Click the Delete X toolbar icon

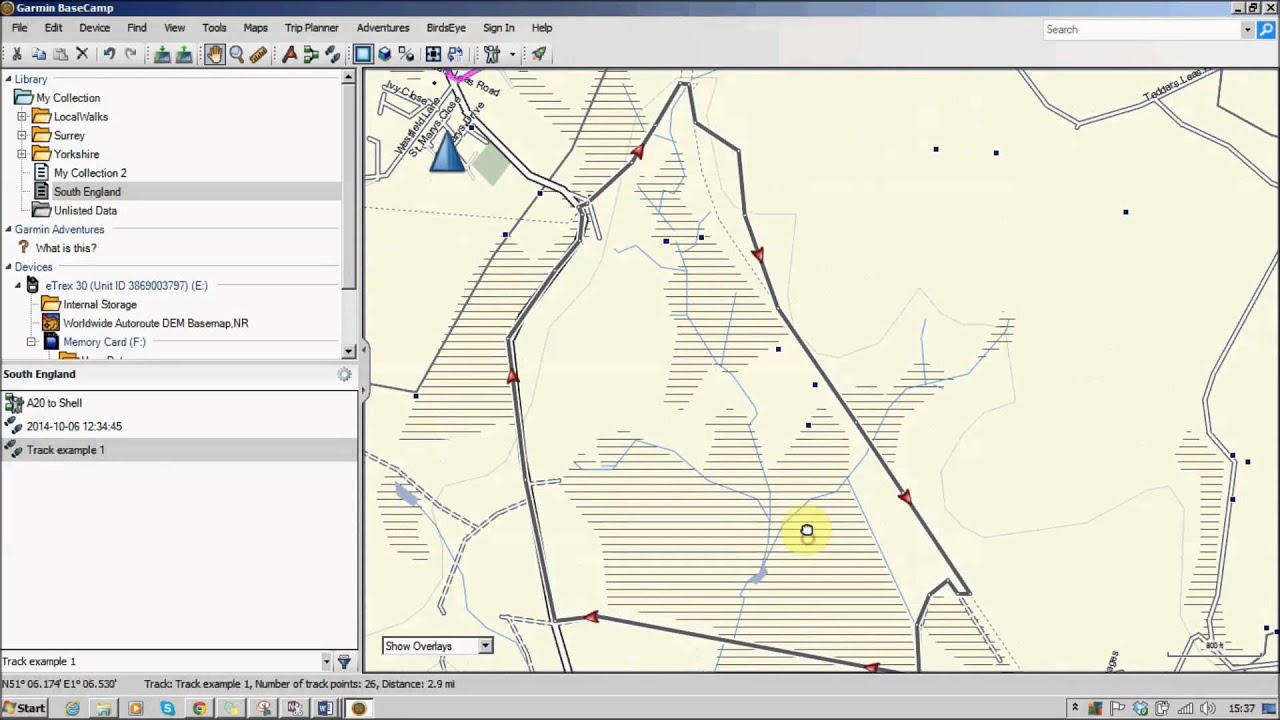click(83, 54)
